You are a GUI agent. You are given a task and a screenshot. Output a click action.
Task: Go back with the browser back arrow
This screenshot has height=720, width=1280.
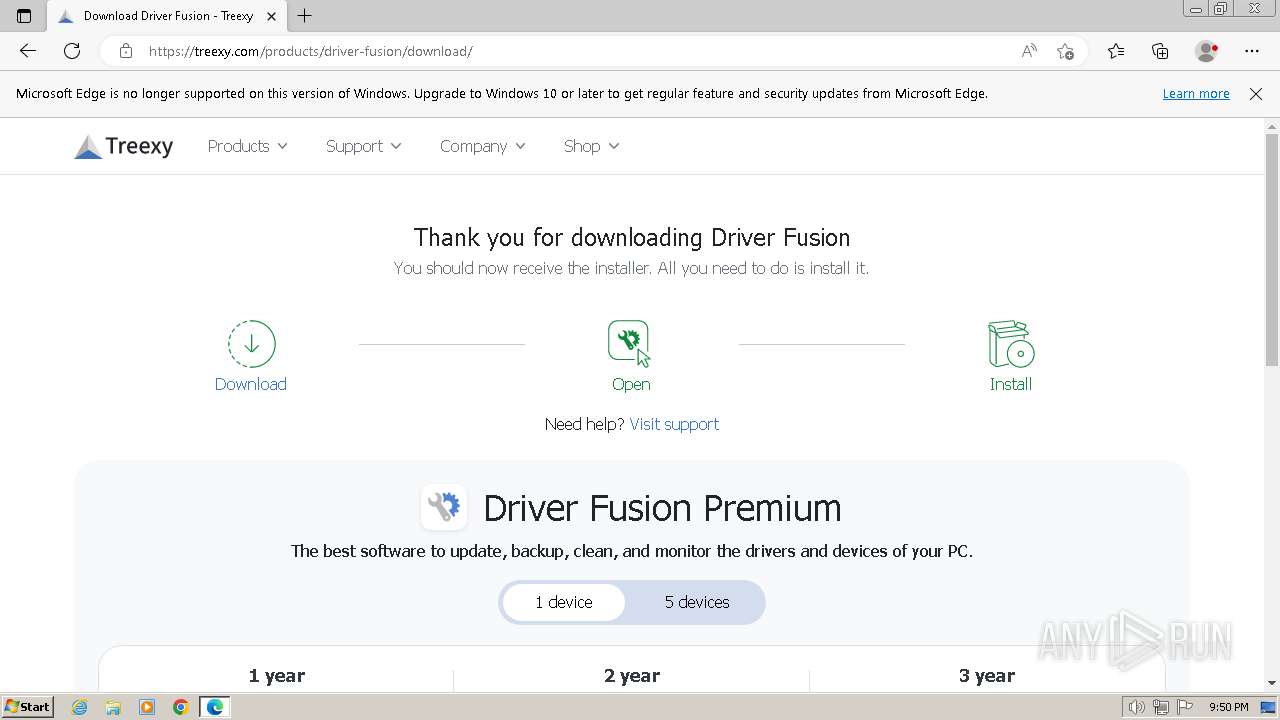pos(28,51)
